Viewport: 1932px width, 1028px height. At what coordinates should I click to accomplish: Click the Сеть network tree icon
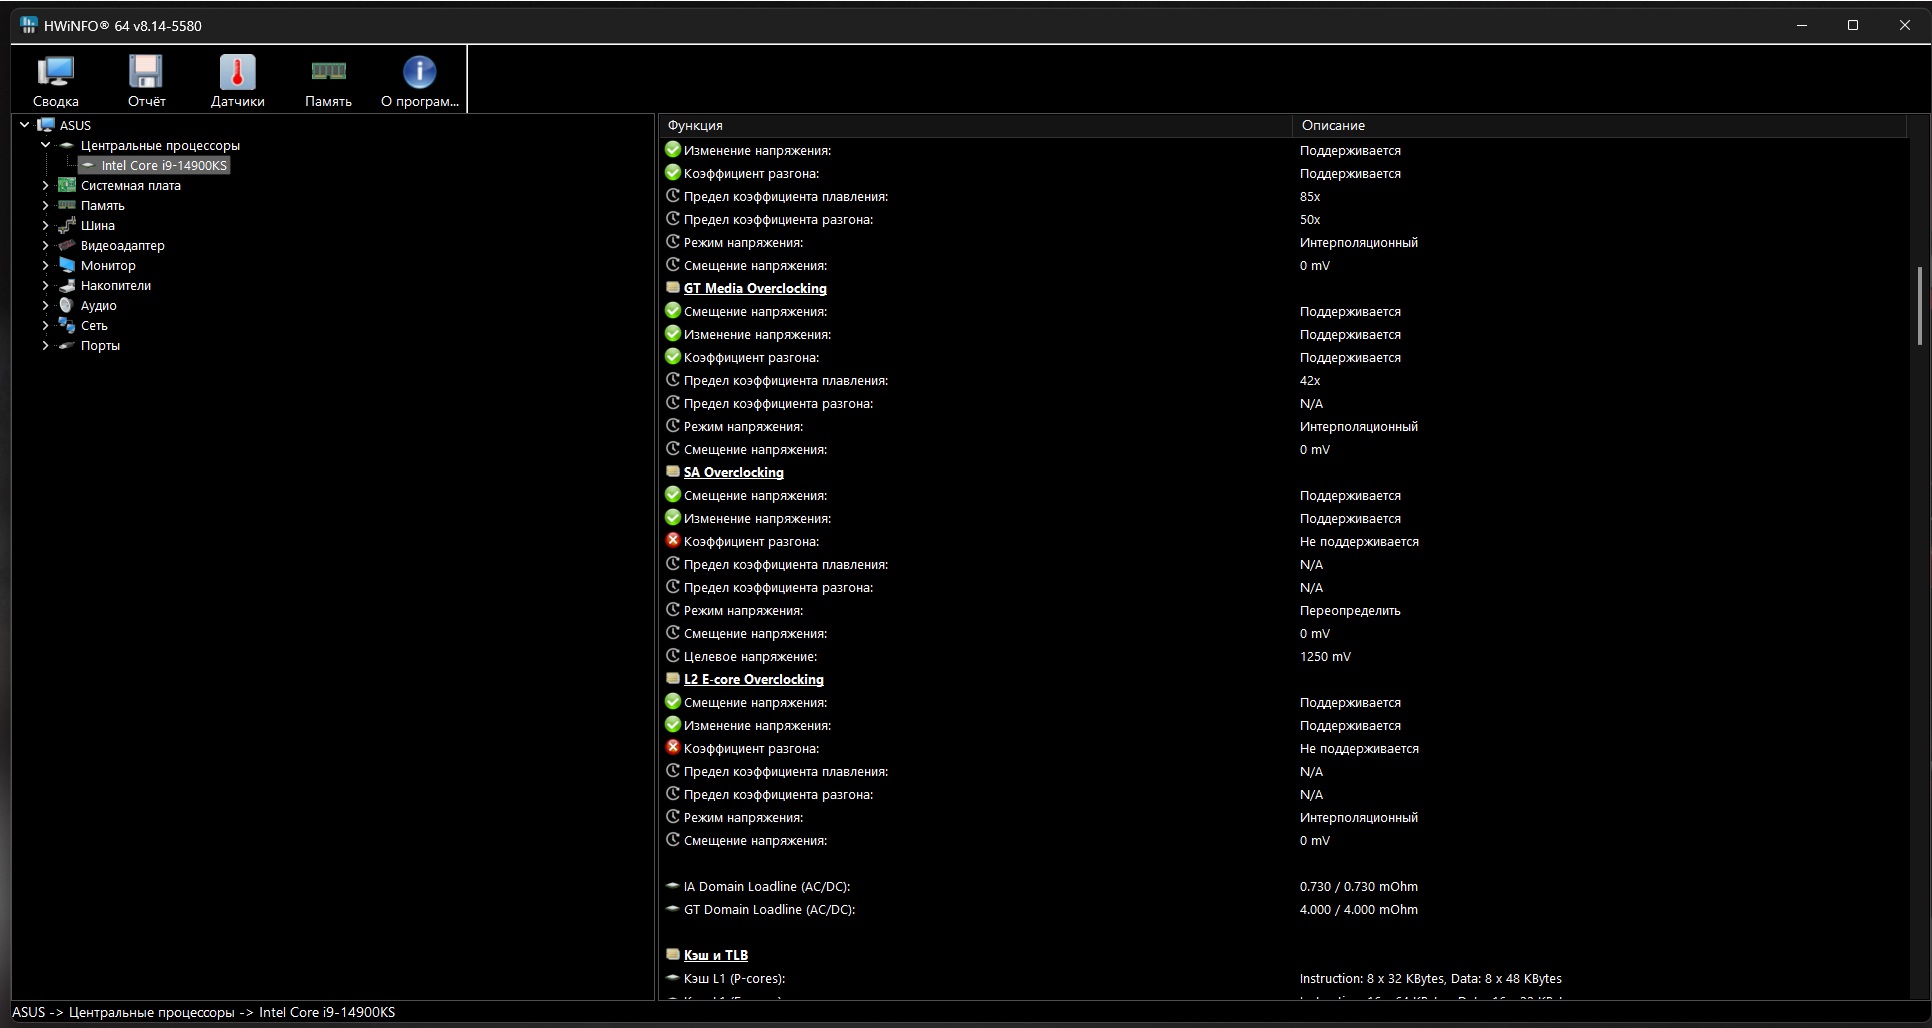pos(67,325)
